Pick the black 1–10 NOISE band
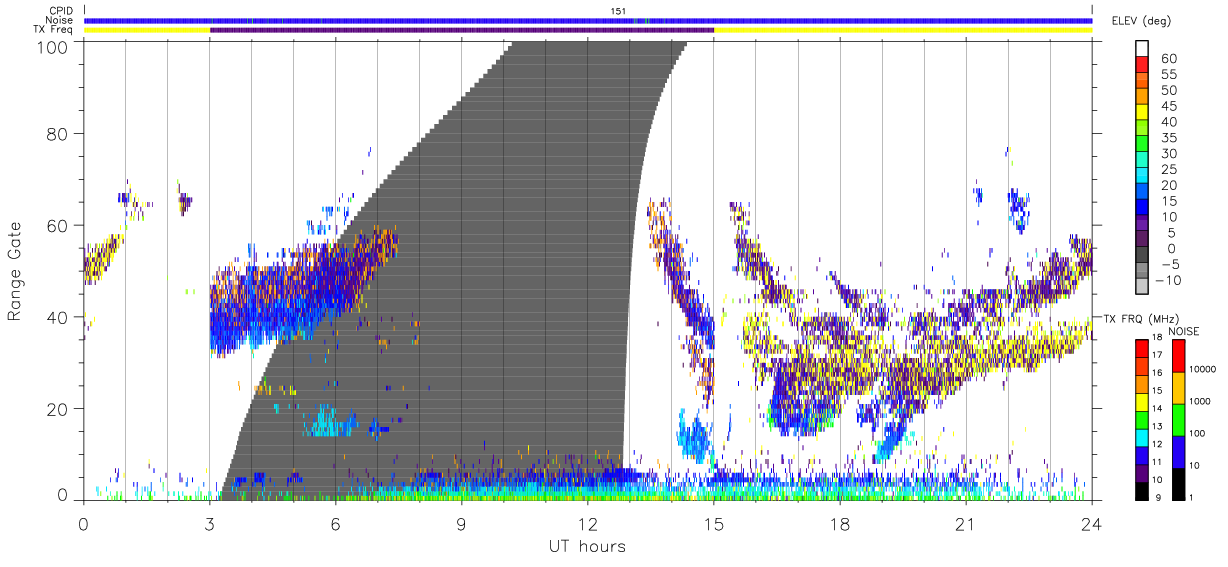Image resolution: width=1228 pixels, height=567 pixels. click(1177, 484)
